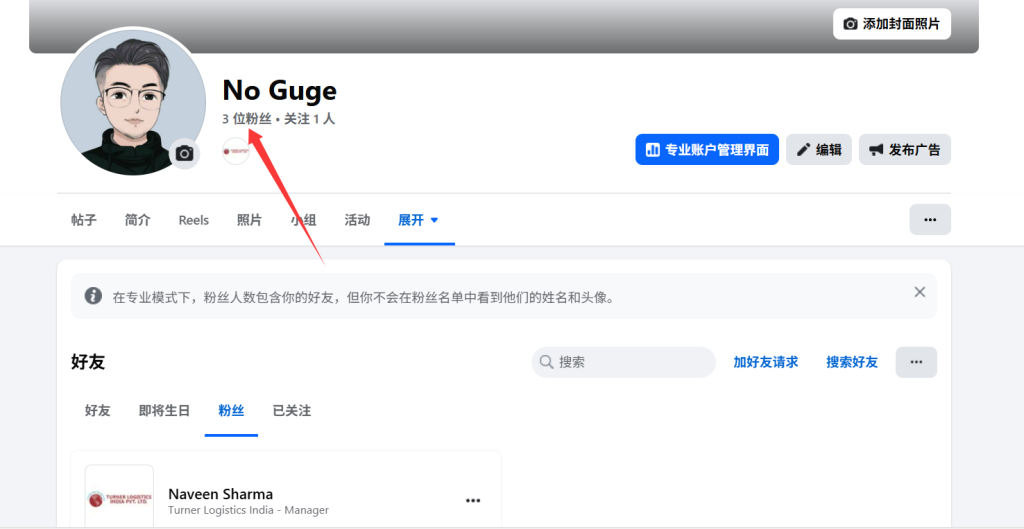Click the camera icon on profile picture

click(185, 153)
